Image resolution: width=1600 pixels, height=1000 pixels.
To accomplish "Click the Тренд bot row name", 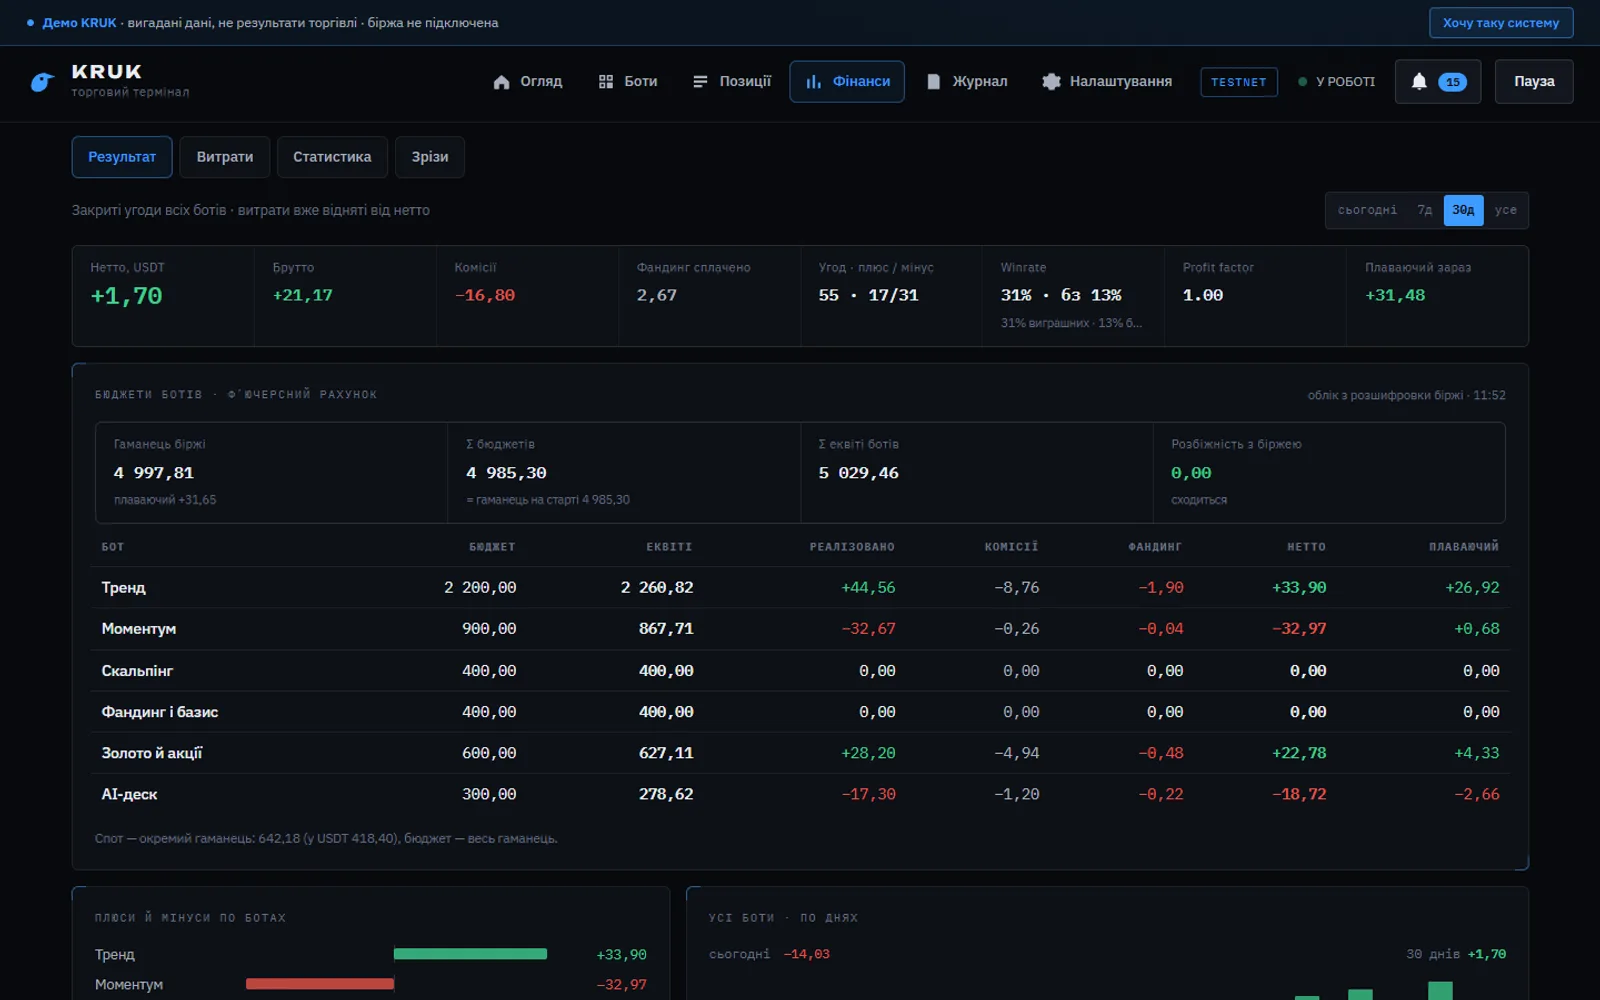I will (x=124, y=588).
